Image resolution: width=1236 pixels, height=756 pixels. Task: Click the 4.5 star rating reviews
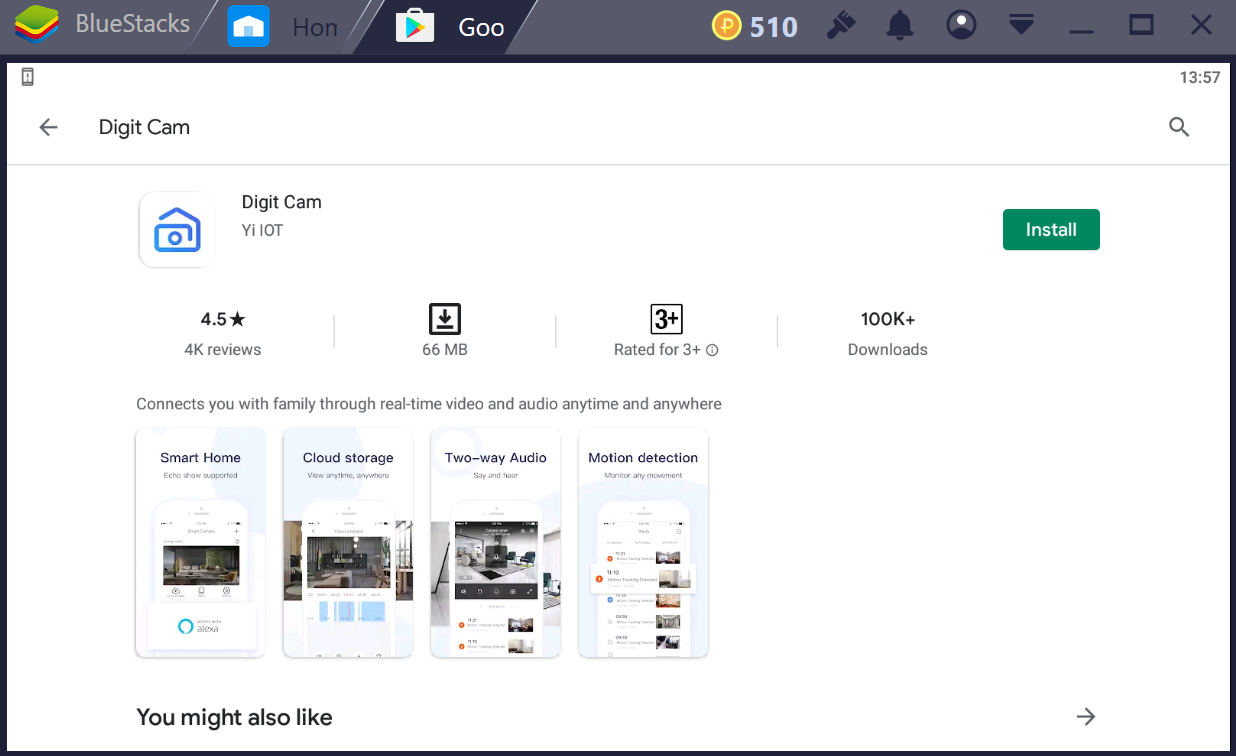[x=222, y=333]
